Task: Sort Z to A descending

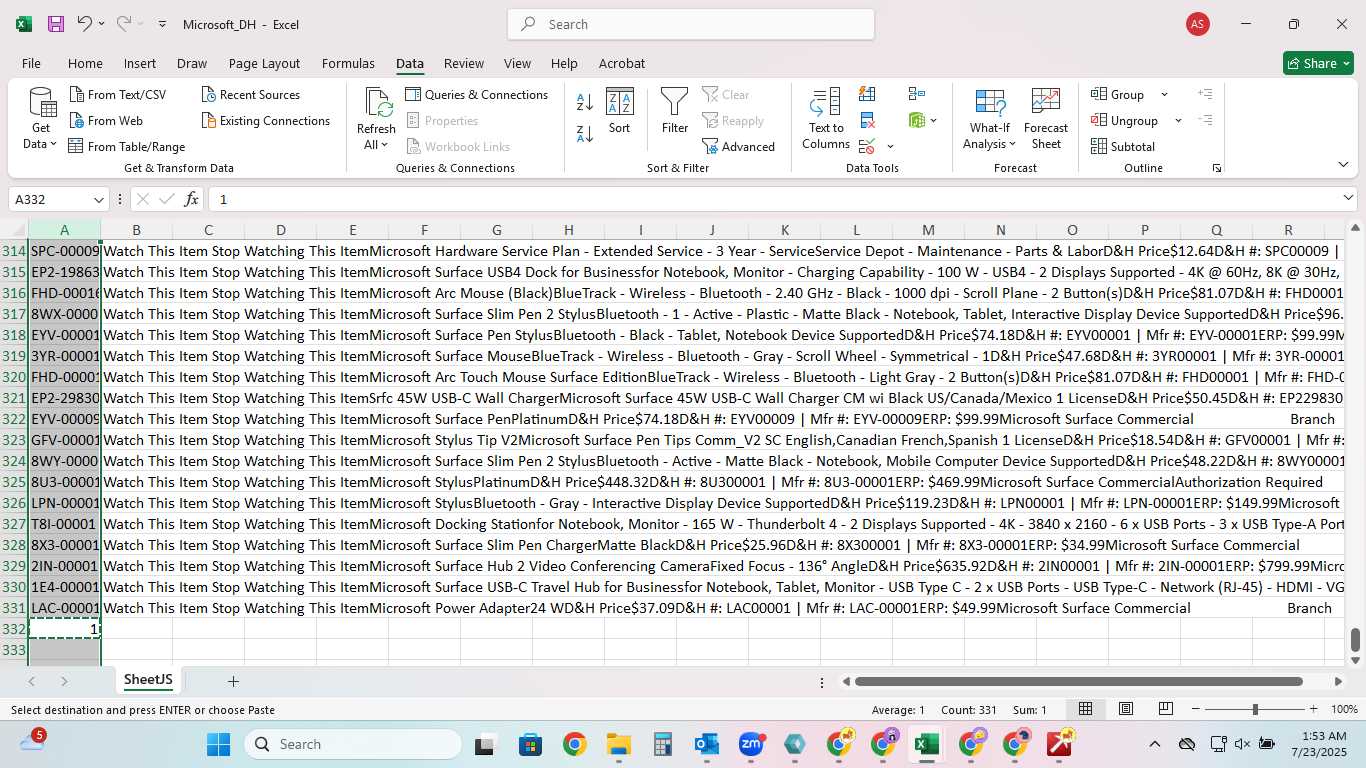Action: coord(585,133)
